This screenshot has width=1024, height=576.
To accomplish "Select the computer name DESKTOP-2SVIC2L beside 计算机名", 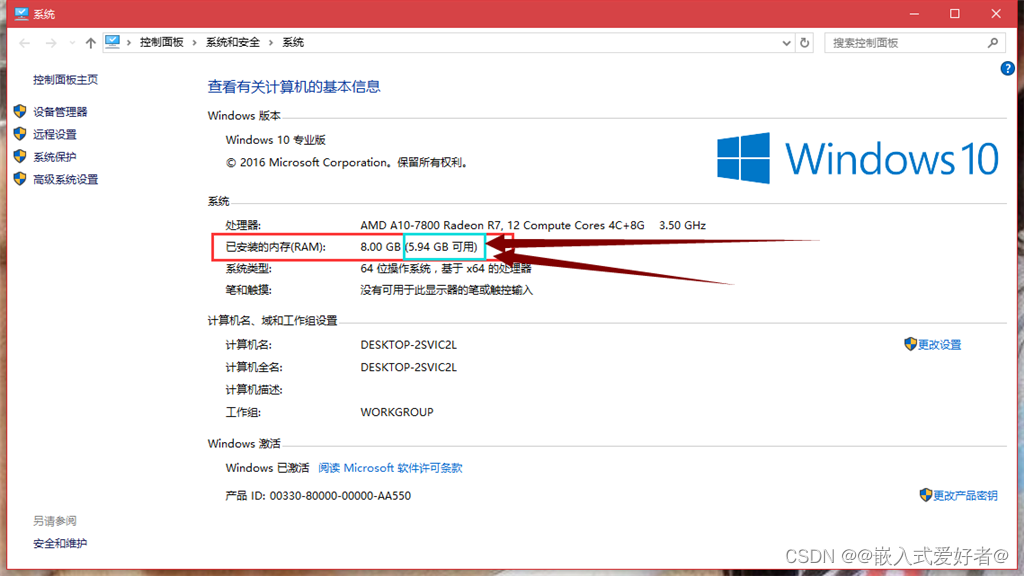I will [408, 345].
